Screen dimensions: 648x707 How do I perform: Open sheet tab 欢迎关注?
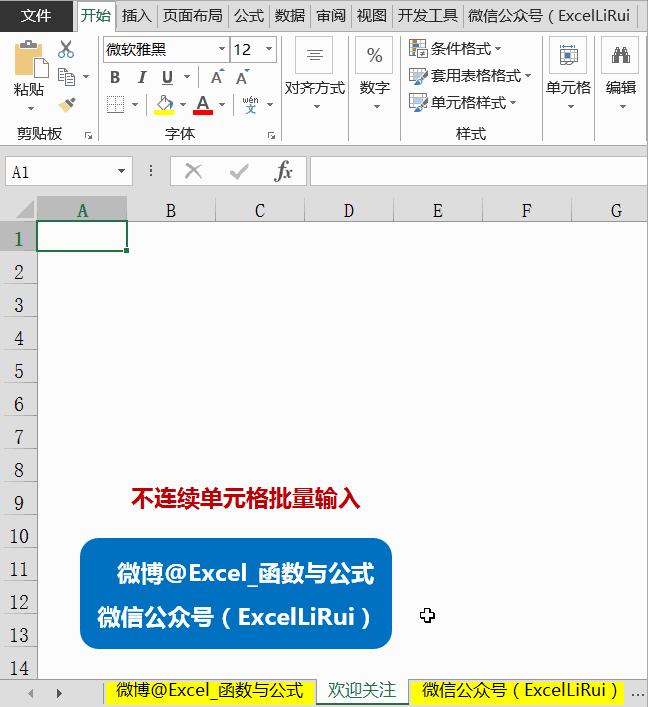pos(361,691)
